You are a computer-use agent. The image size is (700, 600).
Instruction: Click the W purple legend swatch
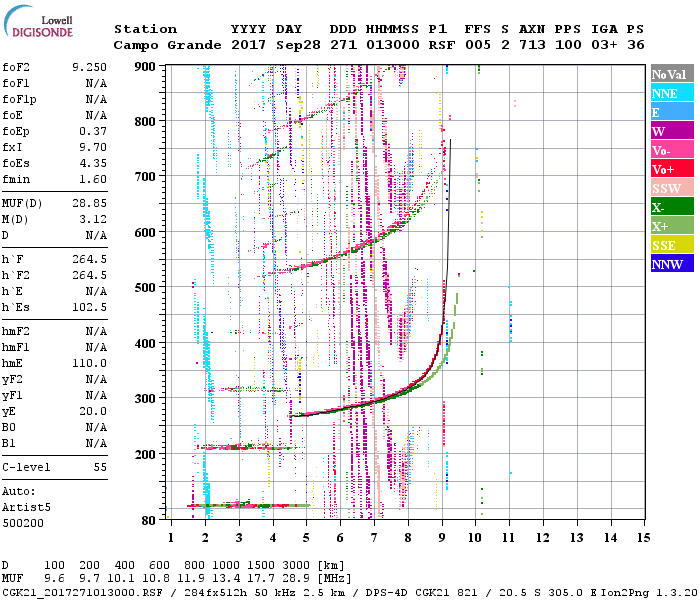(x=672, y=131)
